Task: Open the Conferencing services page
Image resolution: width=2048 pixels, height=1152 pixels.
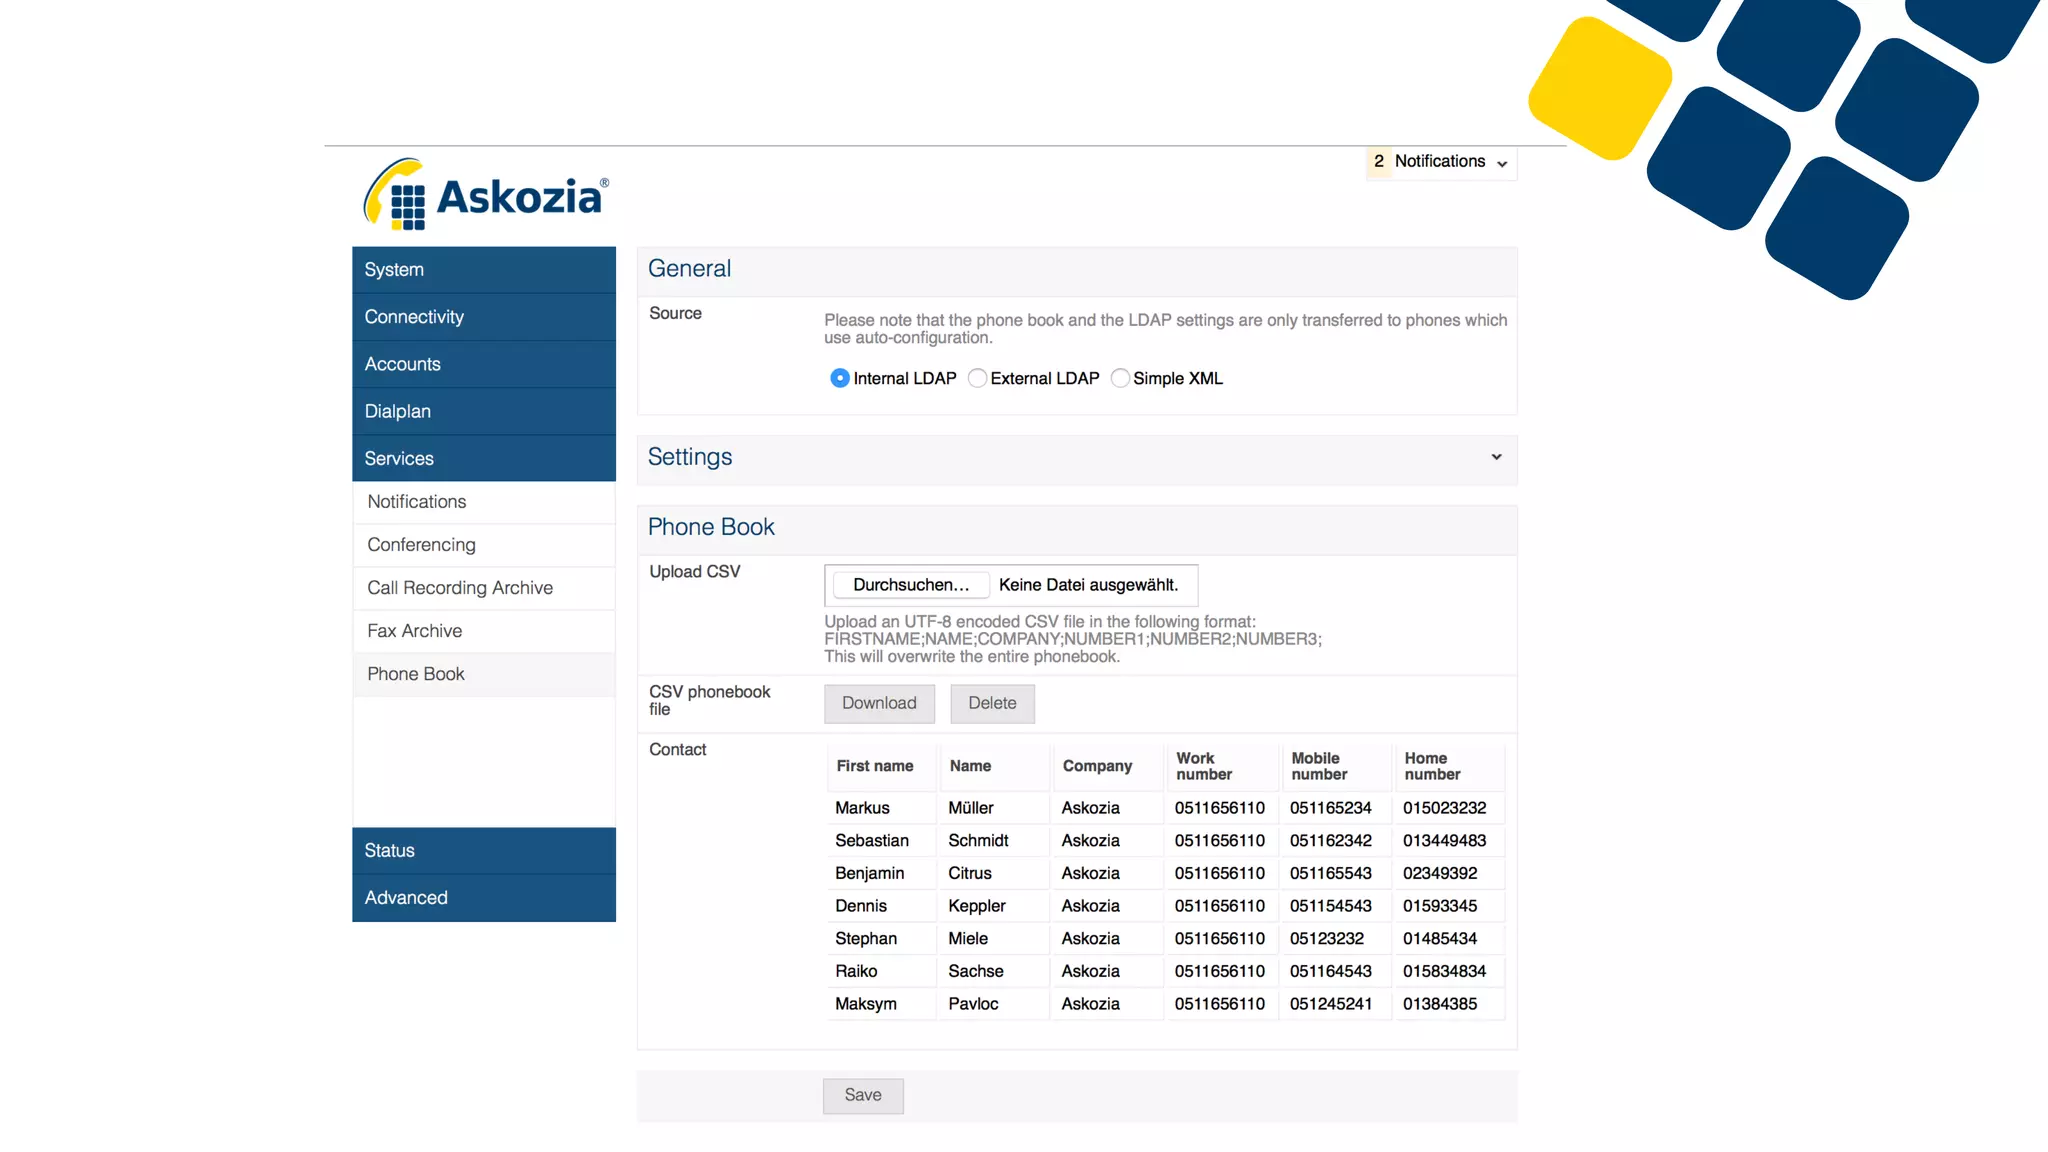Action: (x=421, y=545)
